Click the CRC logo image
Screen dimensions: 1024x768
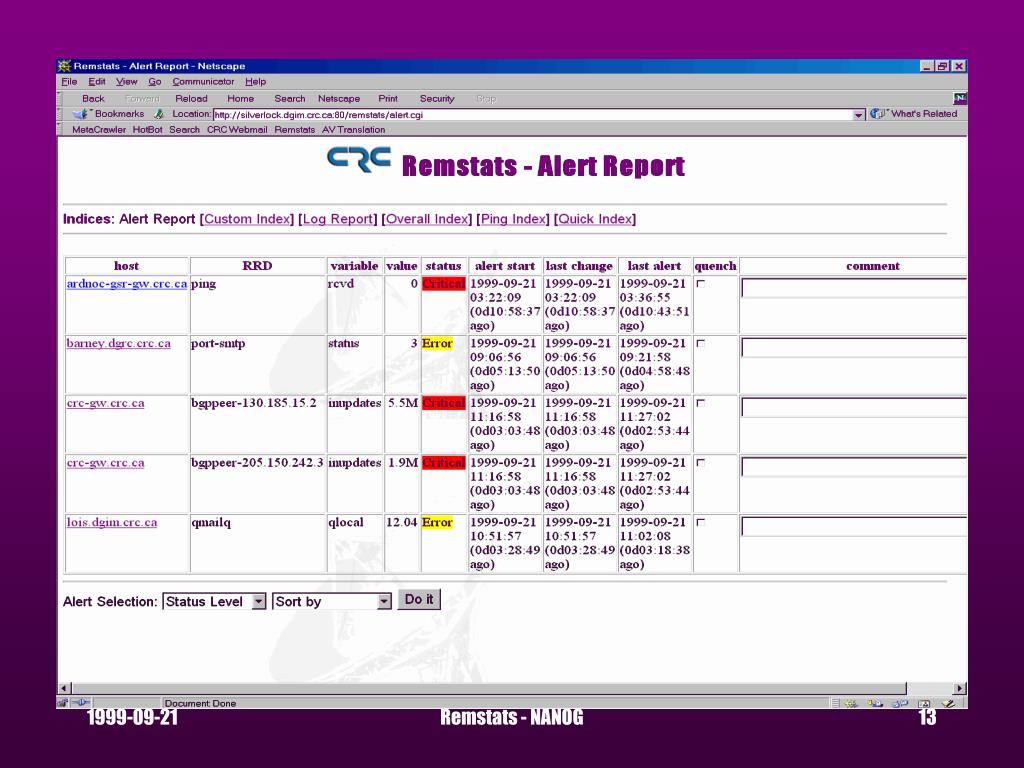point(359,160)
